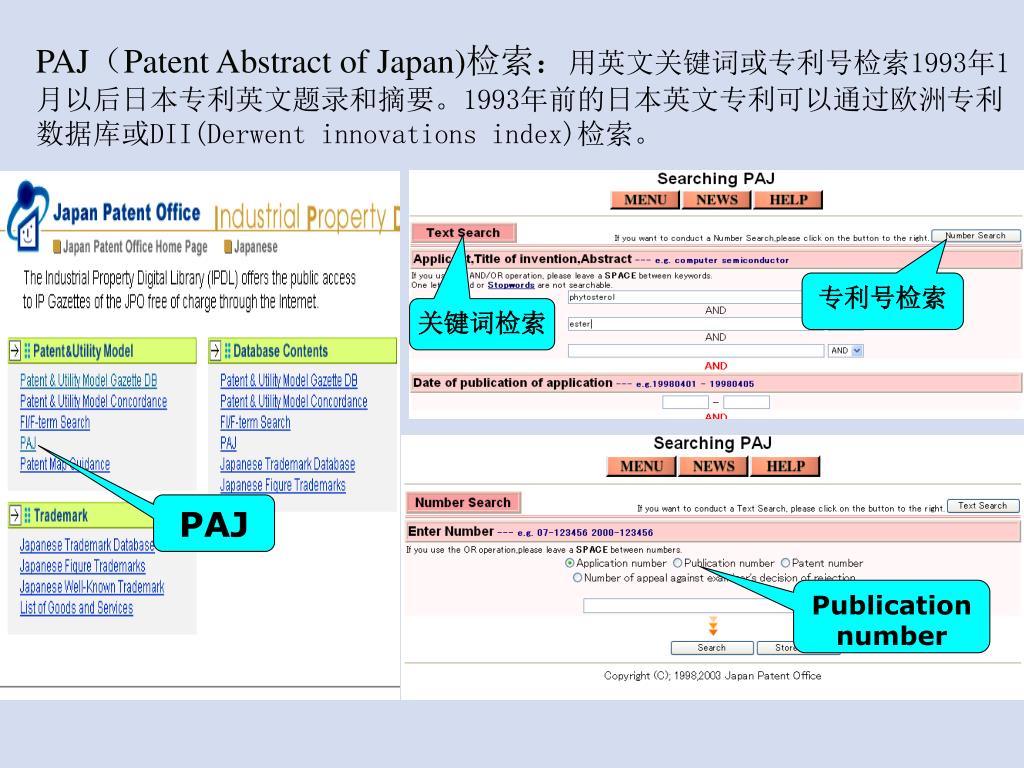Open Japanese Well-Known Trademark link

92,586
